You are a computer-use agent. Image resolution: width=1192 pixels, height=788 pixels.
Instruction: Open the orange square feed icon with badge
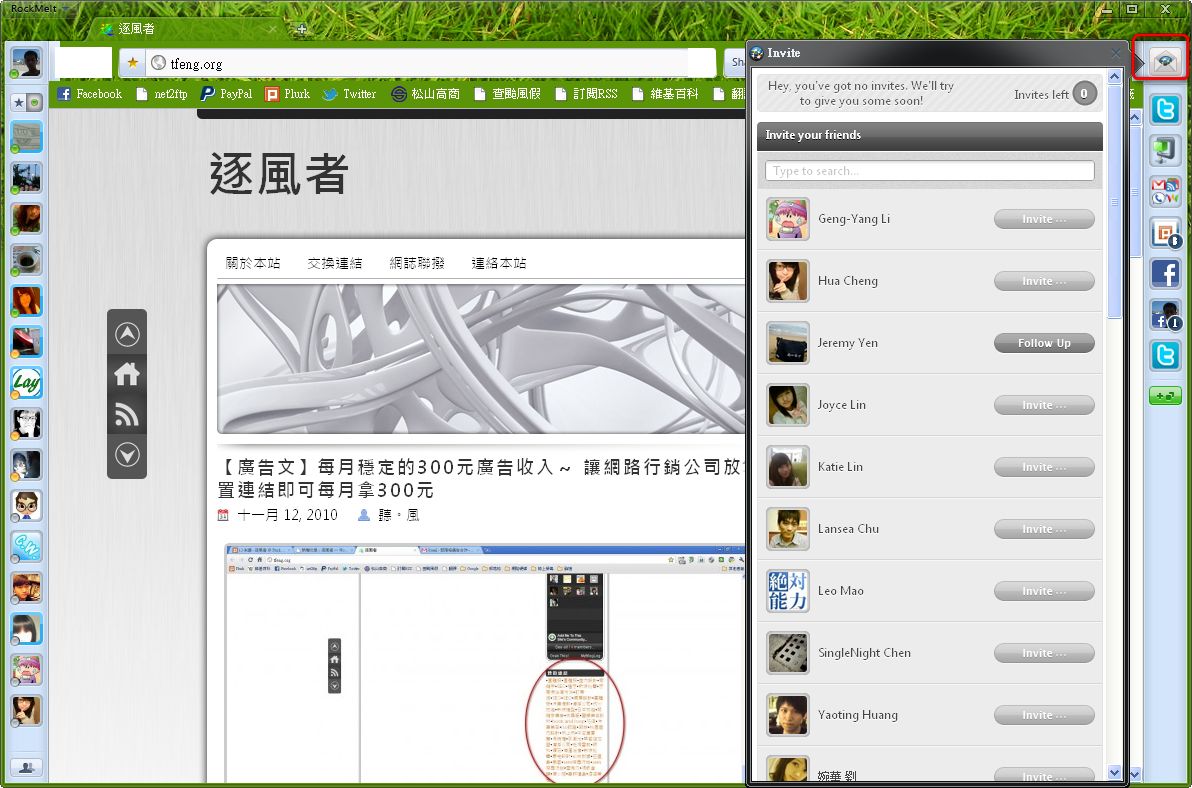[x=1165, y=233]
